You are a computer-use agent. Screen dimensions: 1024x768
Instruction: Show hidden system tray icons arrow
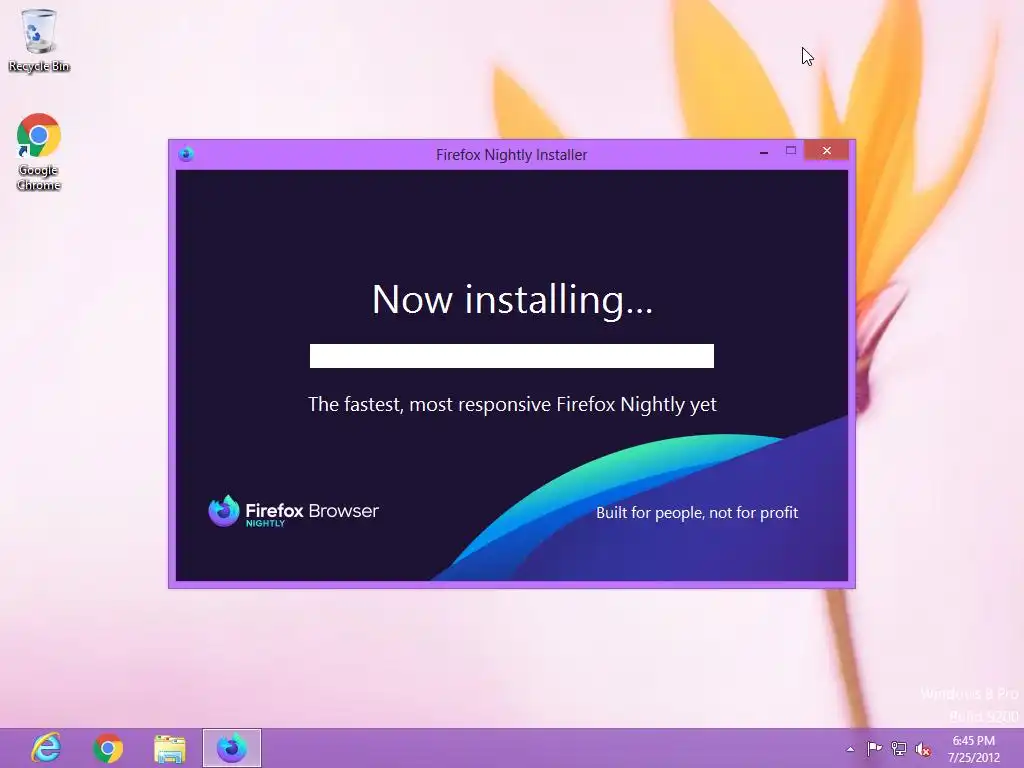[850, 749]
